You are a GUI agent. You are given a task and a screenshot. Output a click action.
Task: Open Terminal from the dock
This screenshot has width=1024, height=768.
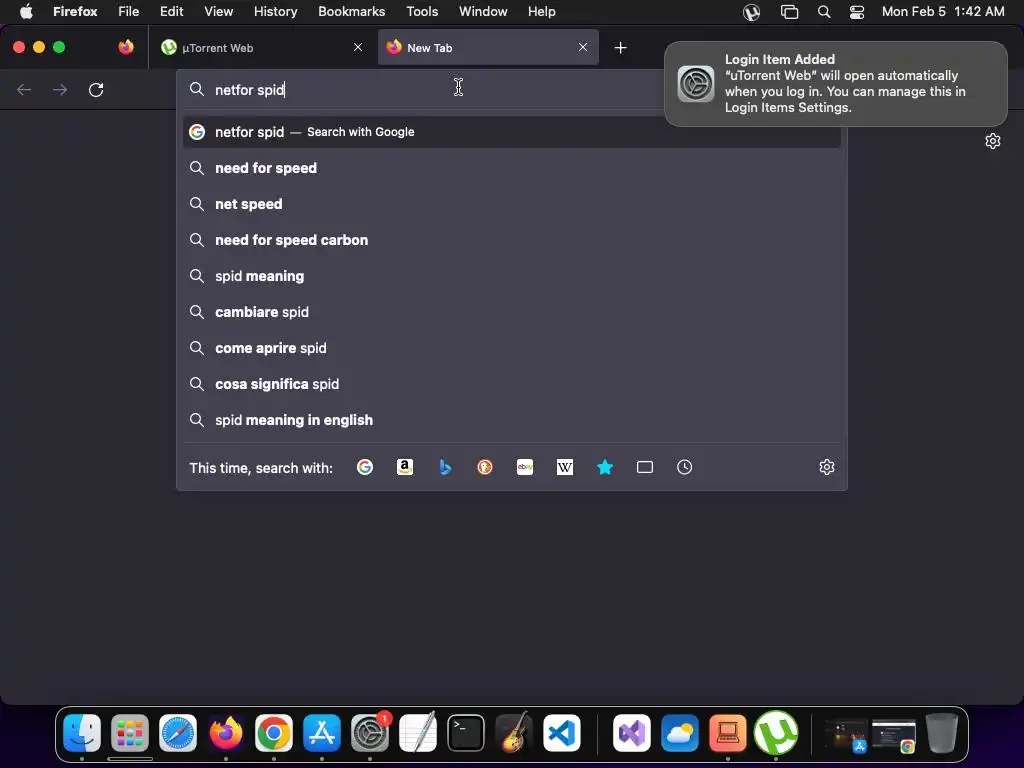click(466, 733)
